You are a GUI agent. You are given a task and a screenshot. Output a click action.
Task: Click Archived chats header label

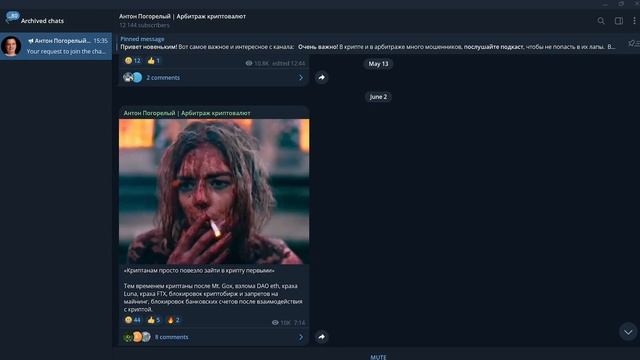coord(42,20)
